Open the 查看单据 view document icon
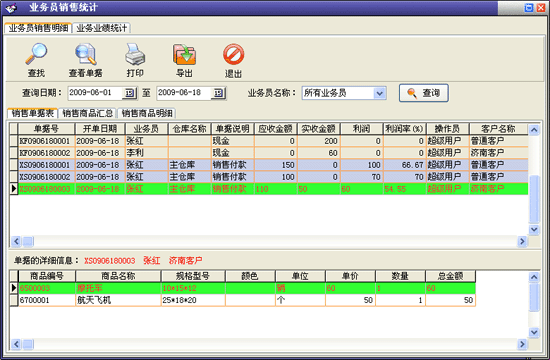Image resolution: width=550 pixels, height=360 pixels. tap(86, 54)
